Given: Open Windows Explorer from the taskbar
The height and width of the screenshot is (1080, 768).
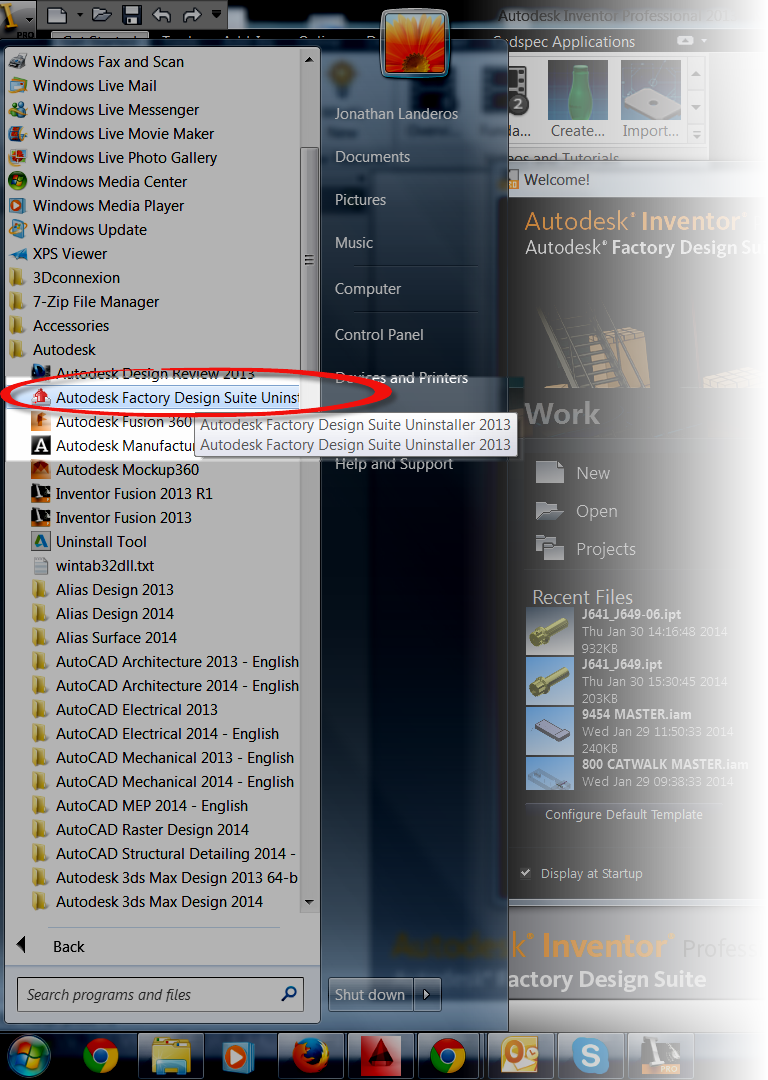Looking at the screenshot, I should click(x=171, y=1056).
